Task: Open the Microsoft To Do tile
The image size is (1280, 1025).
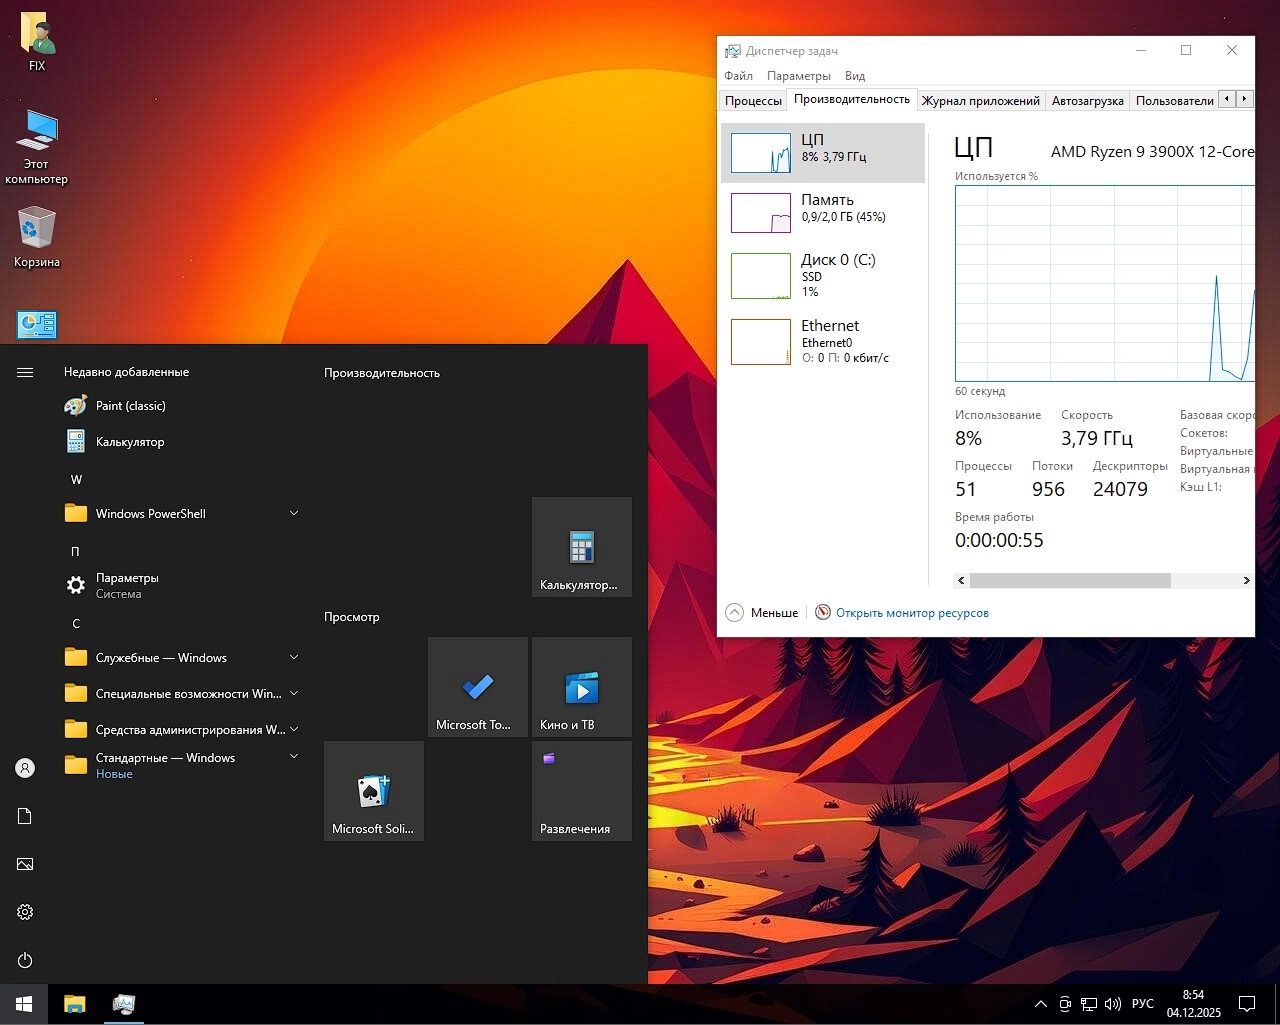Action: tap(477, 687)
